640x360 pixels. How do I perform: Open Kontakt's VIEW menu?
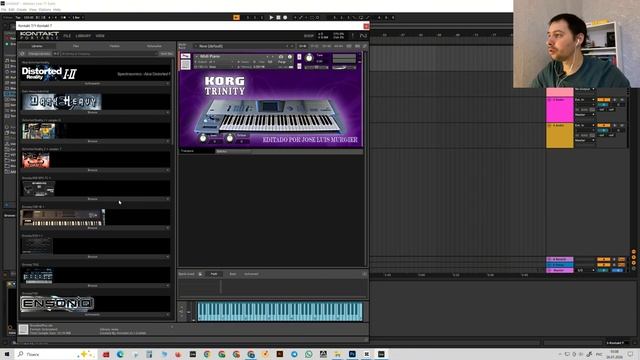[100, 36]
